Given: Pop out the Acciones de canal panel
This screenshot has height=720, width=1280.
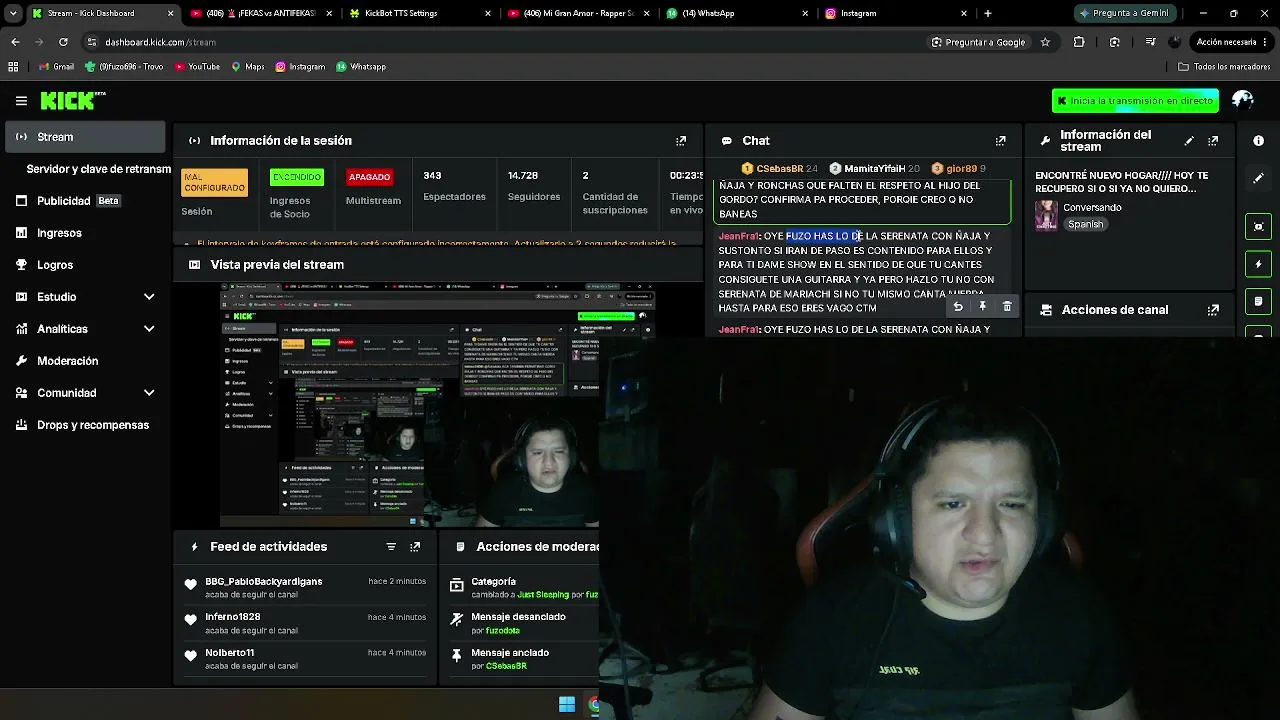Looking at the screenshot, I should point(1213,310).
